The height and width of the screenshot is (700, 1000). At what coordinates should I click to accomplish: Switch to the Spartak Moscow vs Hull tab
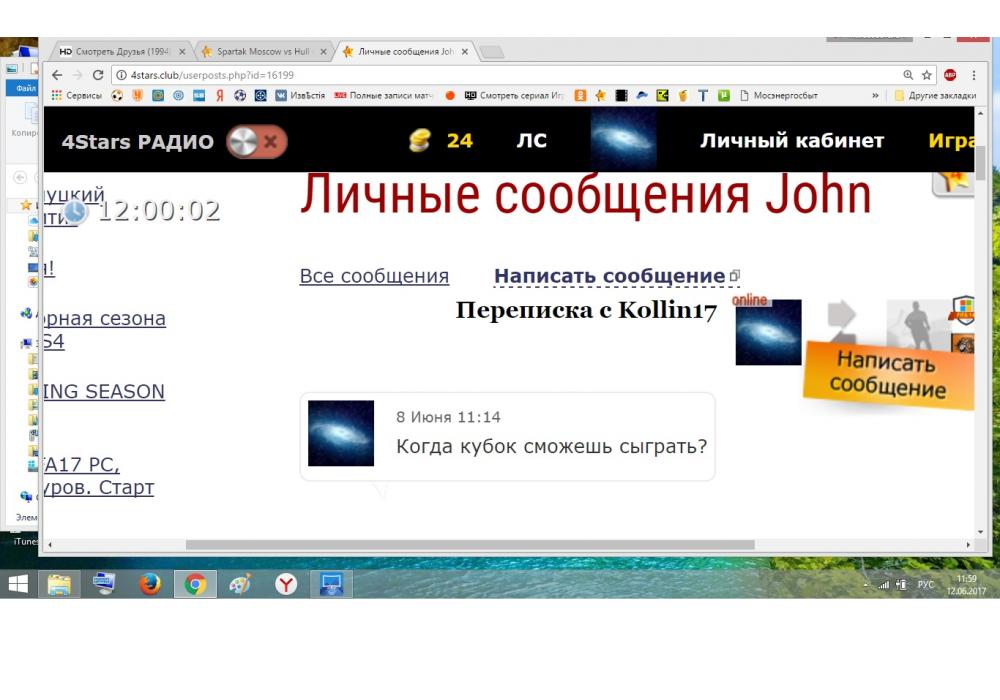pos(264,51)
